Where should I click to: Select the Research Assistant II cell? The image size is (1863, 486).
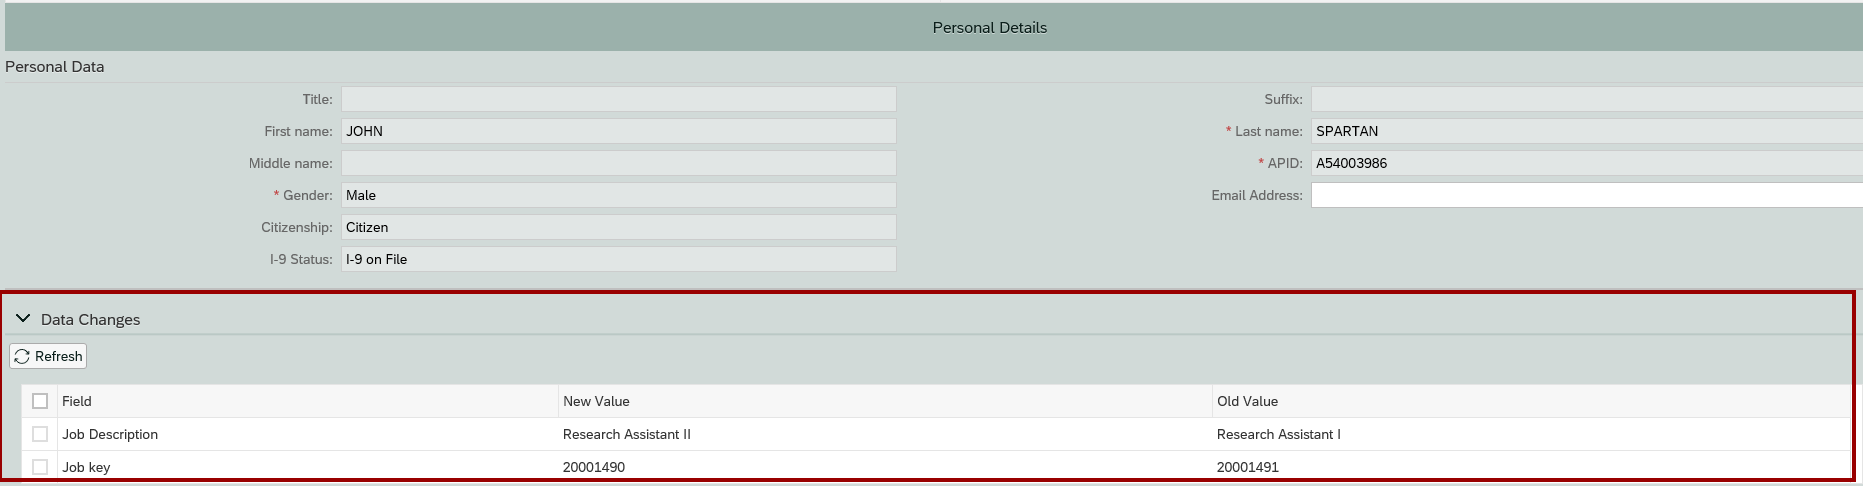(x=627, y=434)
